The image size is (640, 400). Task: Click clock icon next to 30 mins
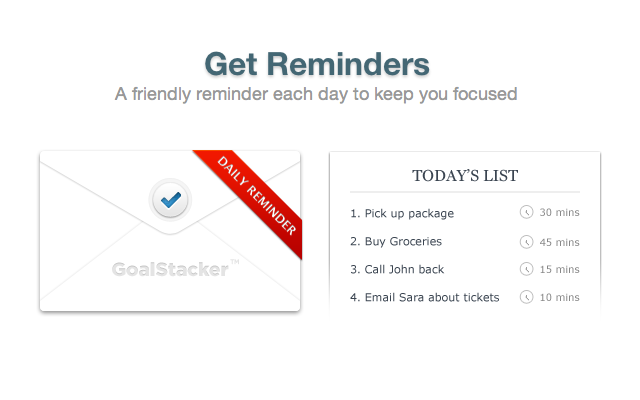(x=526, y=213)
